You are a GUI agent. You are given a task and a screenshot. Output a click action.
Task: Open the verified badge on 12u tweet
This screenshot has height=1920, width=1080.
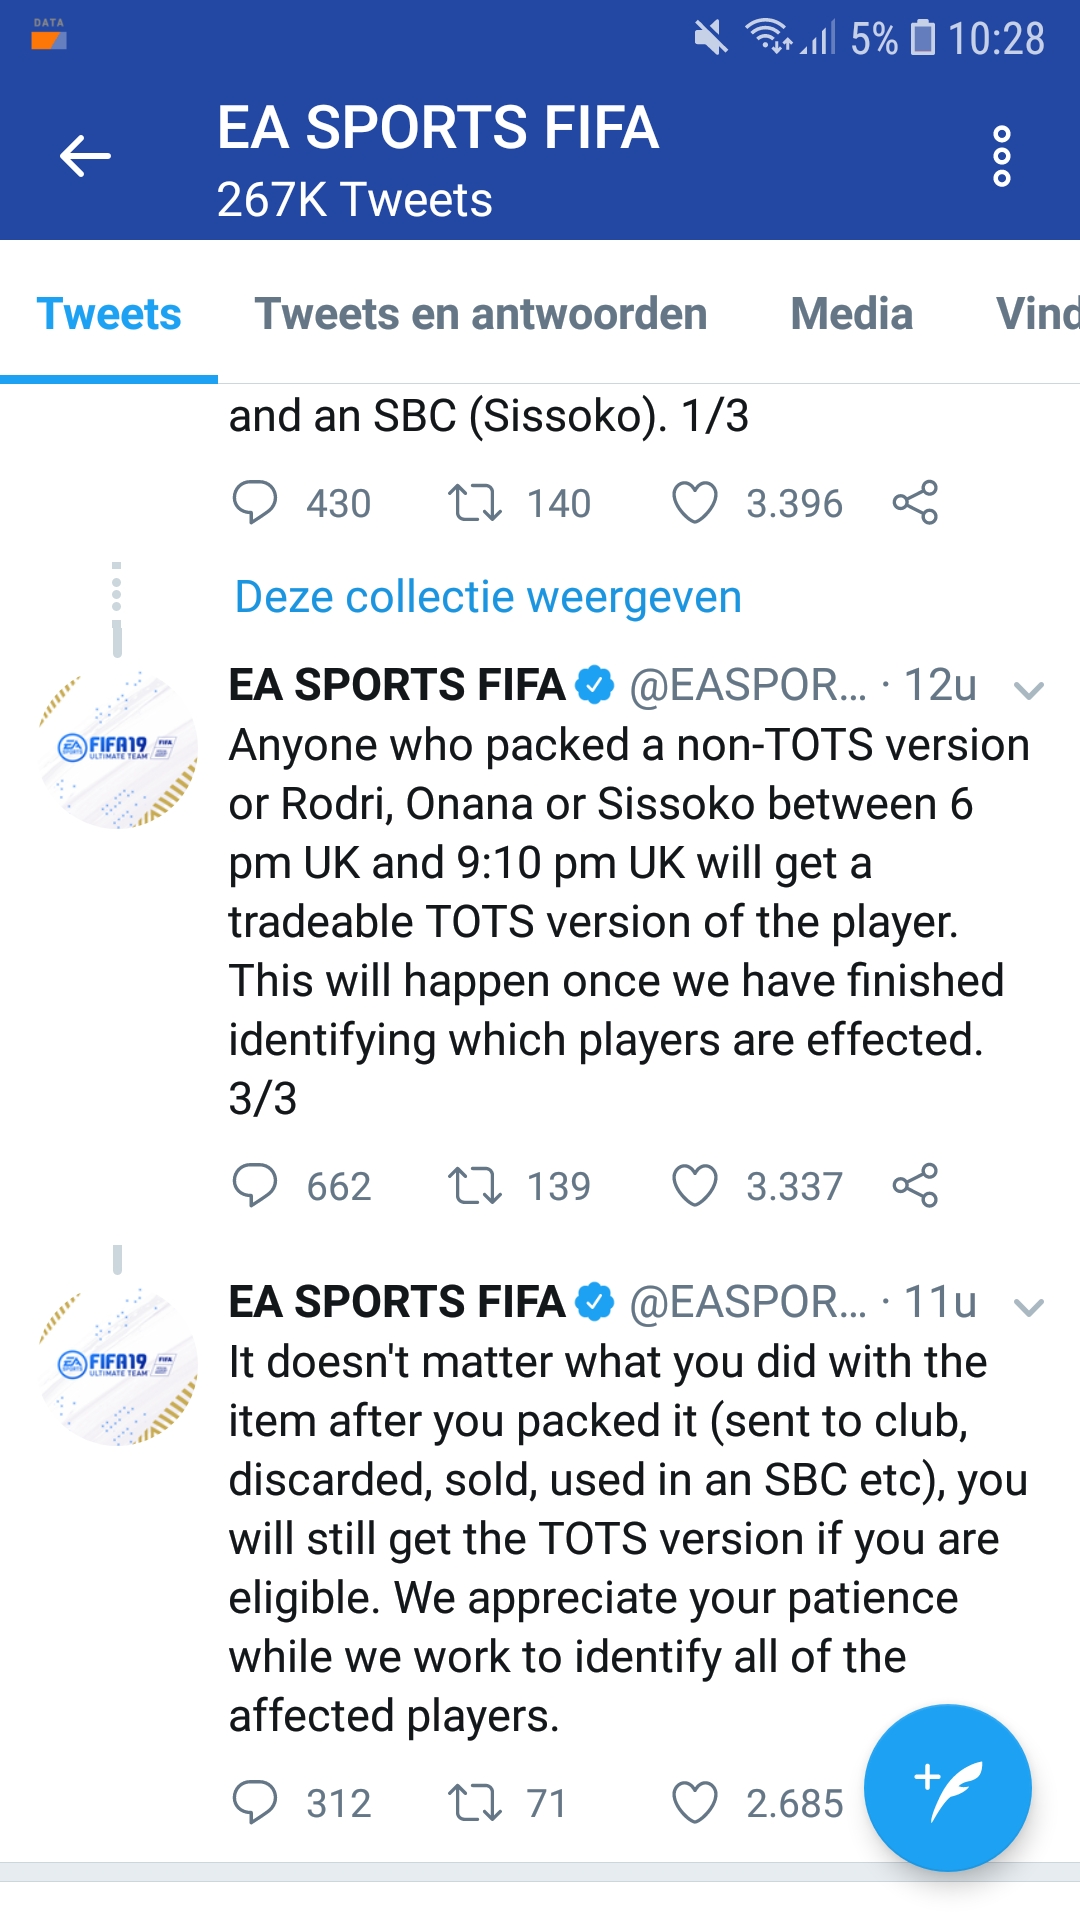click(595, 685)
